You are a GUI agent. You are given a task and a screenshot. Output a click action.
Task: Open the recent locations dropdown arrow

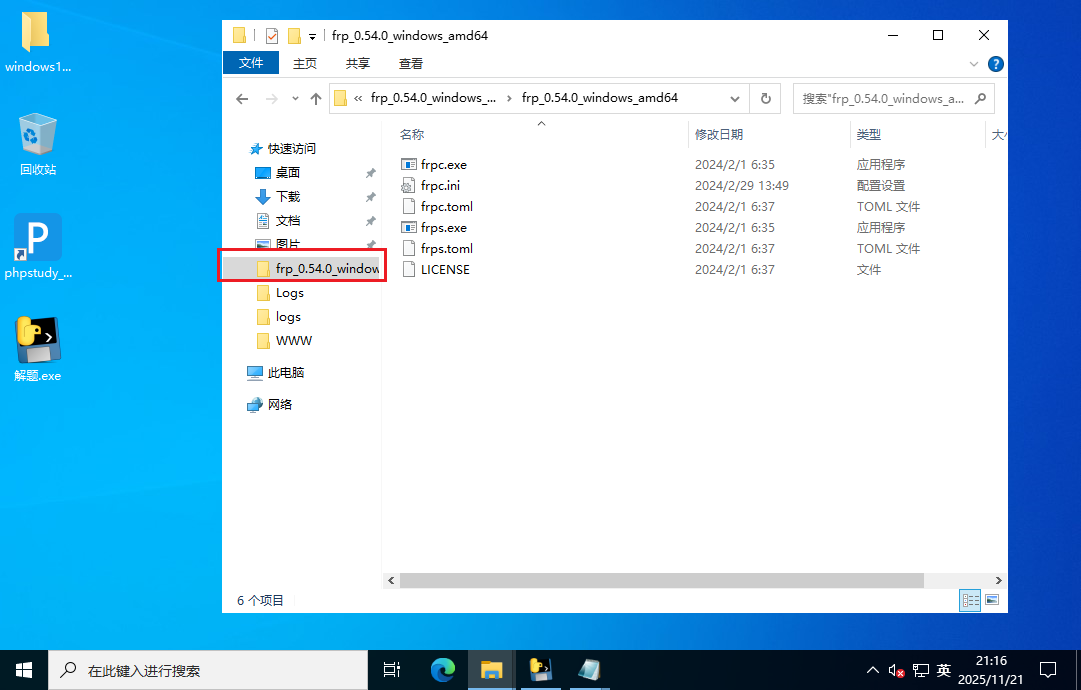295,99
